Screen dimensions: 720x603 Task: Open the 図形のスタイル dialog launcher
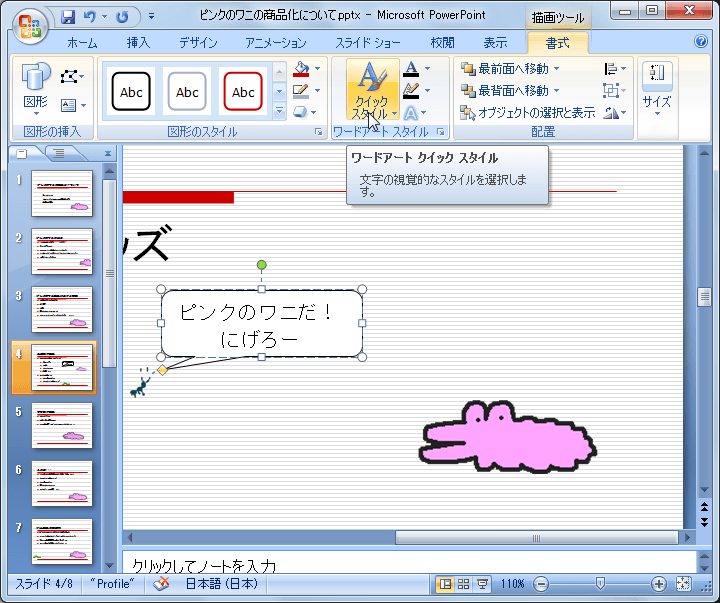318,132
